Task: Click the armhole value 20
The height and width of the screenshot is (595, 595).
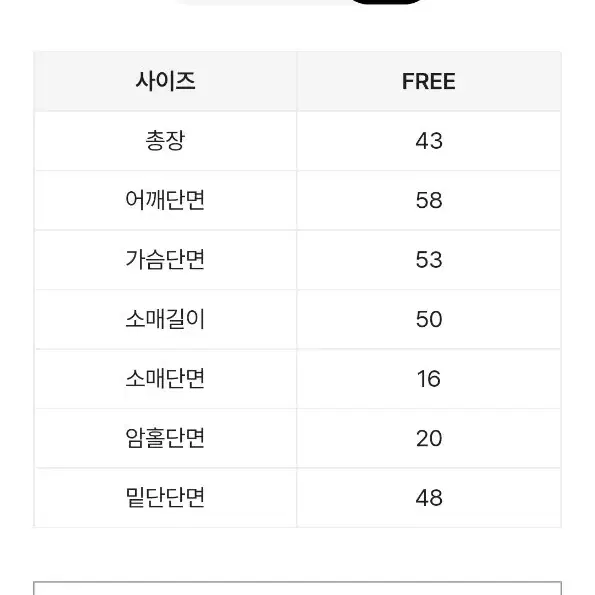Action: [429, 438]
